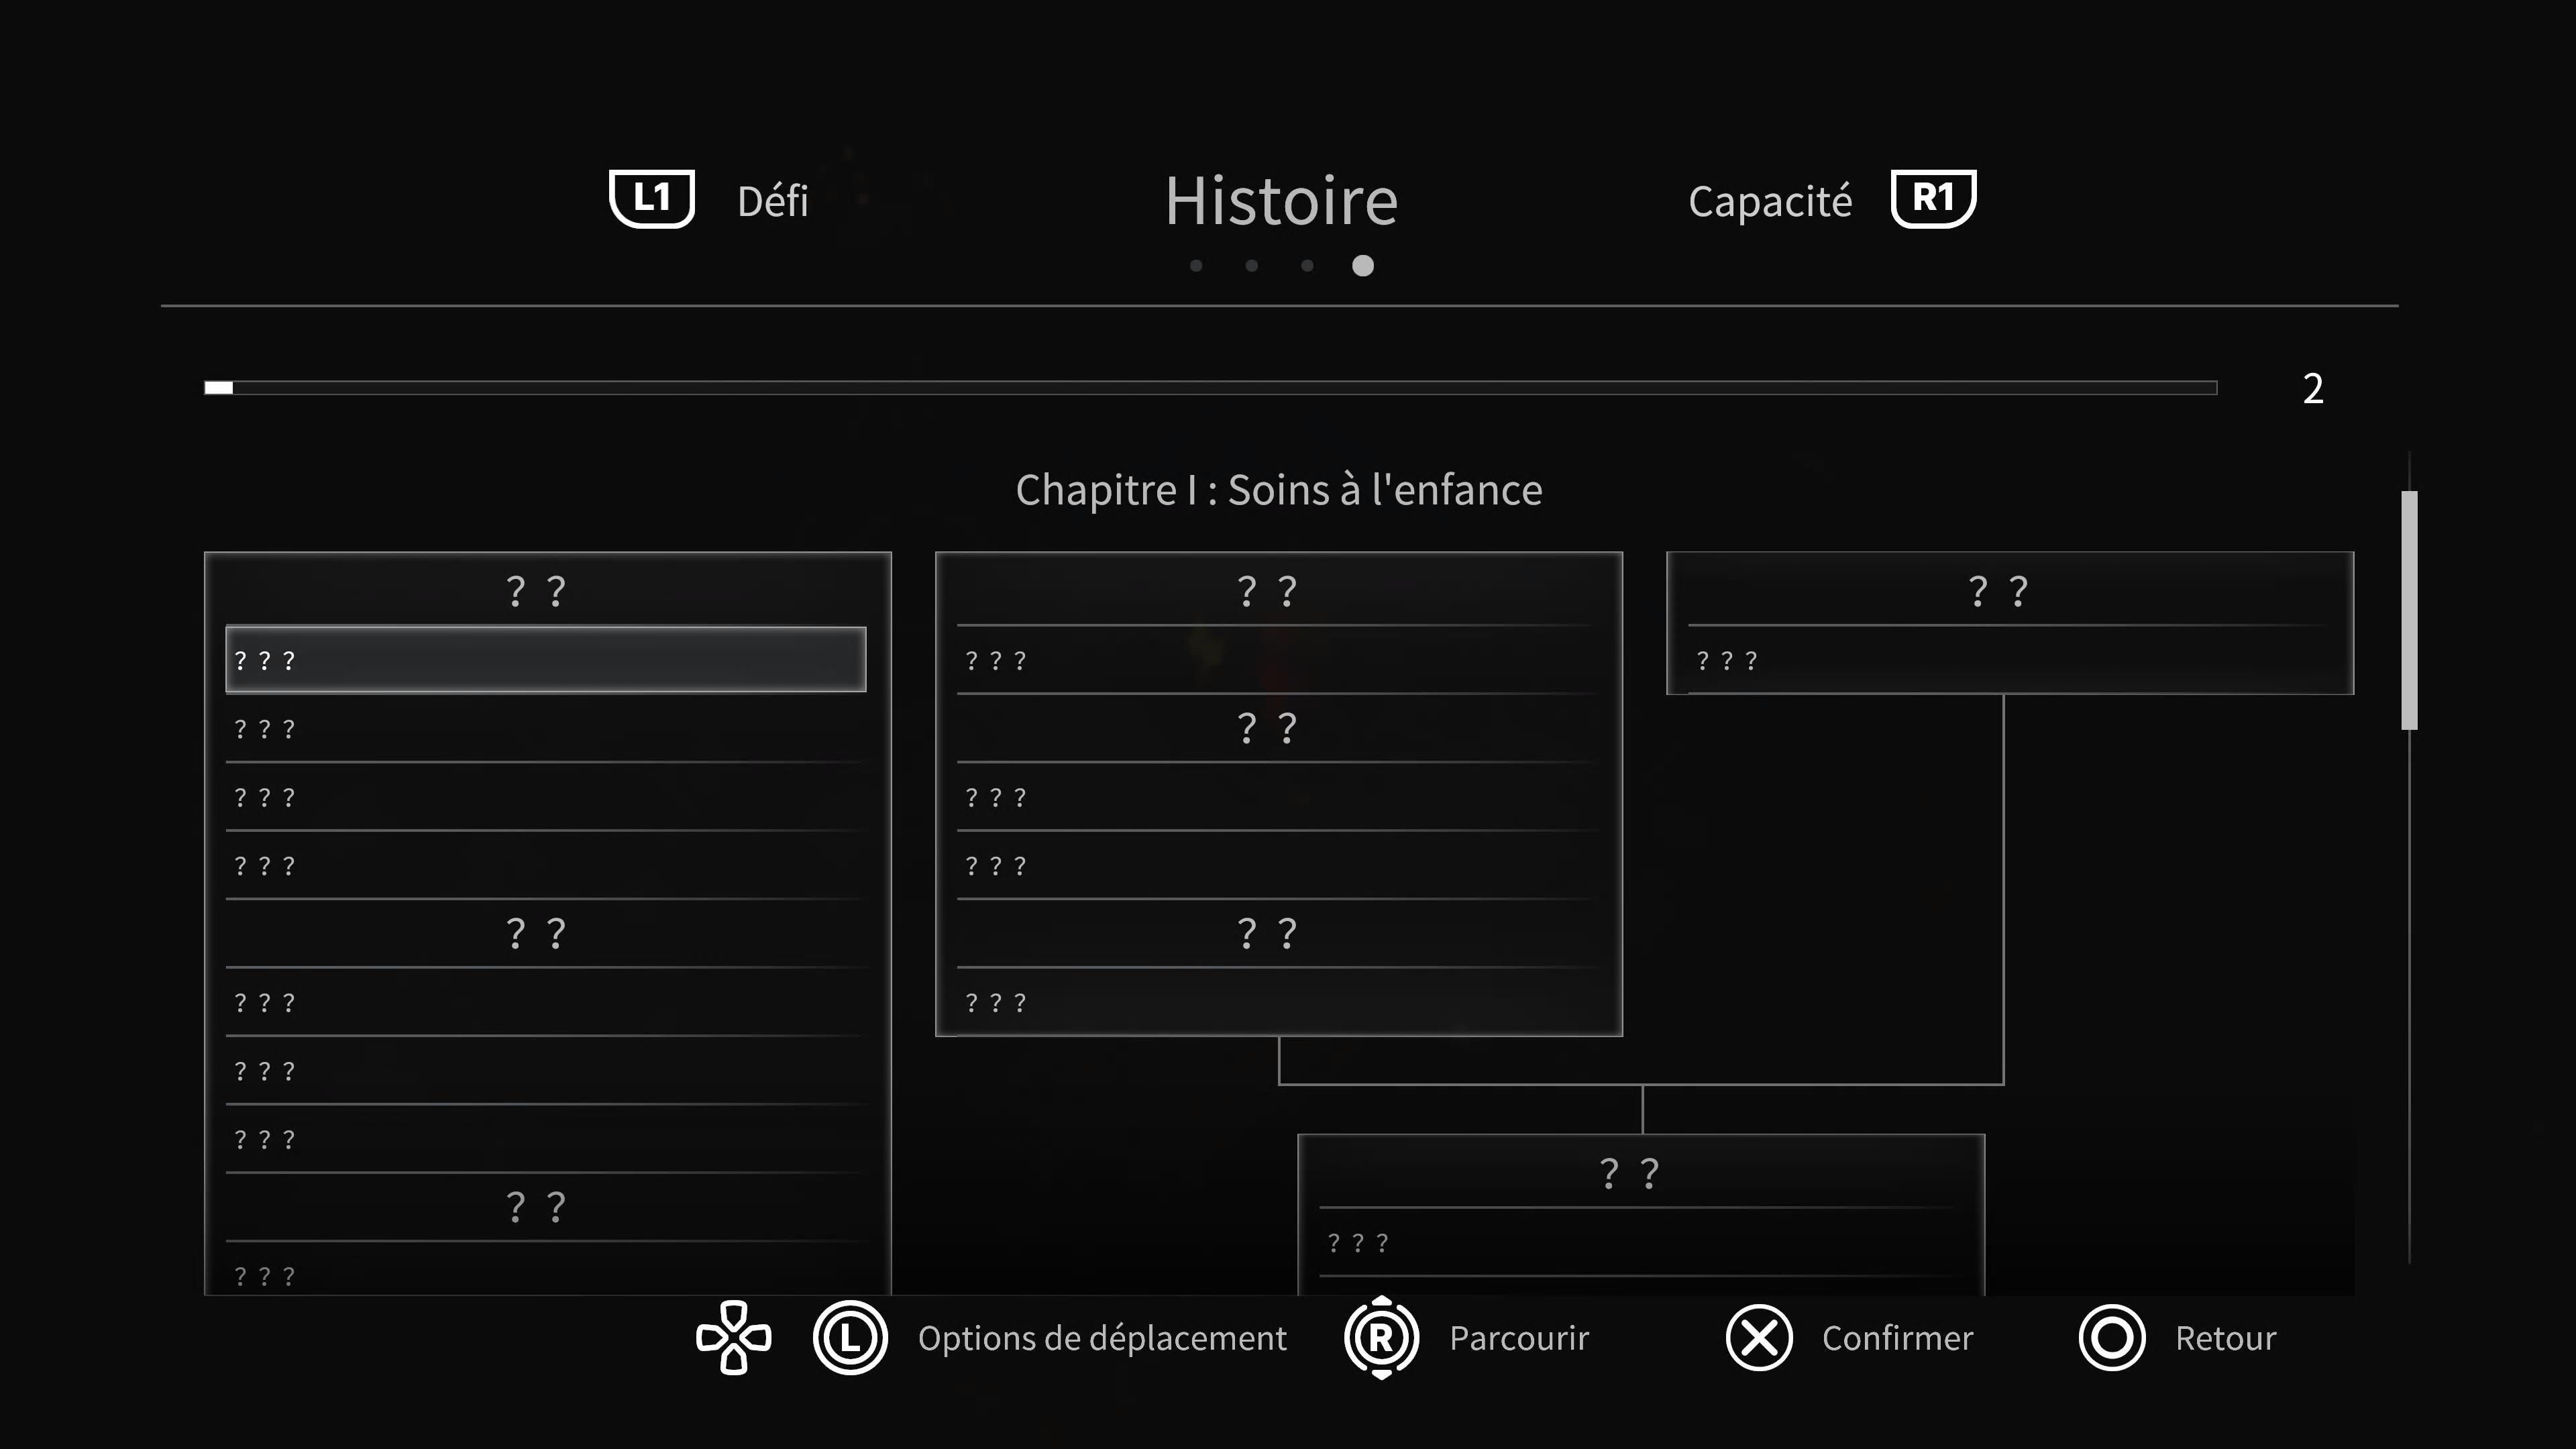Screen dimensions: 2576x1449
Task: Click the Retour label
Action: (x=2225, y=1337)
